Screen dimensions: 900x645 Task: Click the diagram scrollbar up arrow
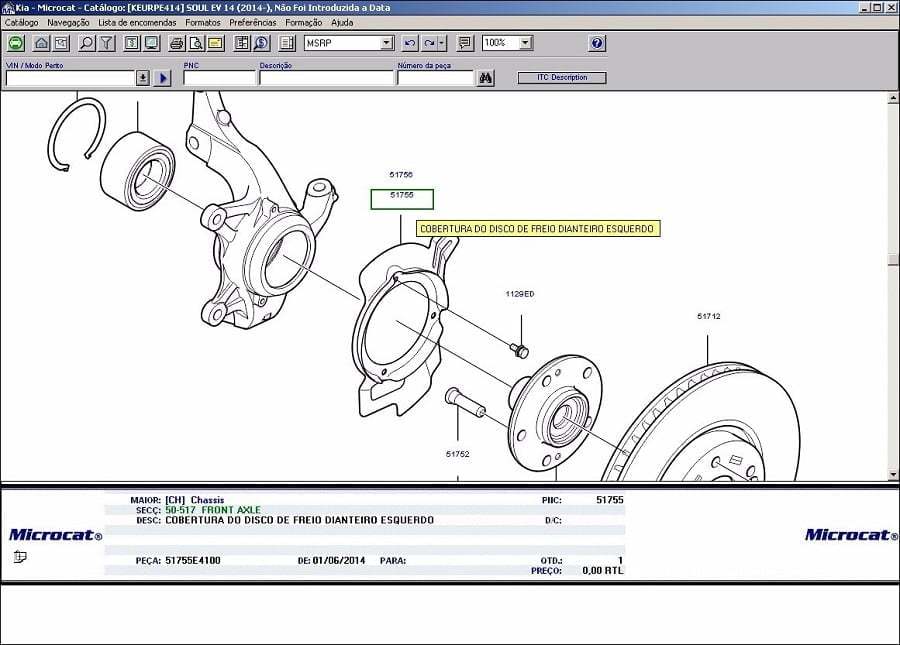[x=893, y=99]
